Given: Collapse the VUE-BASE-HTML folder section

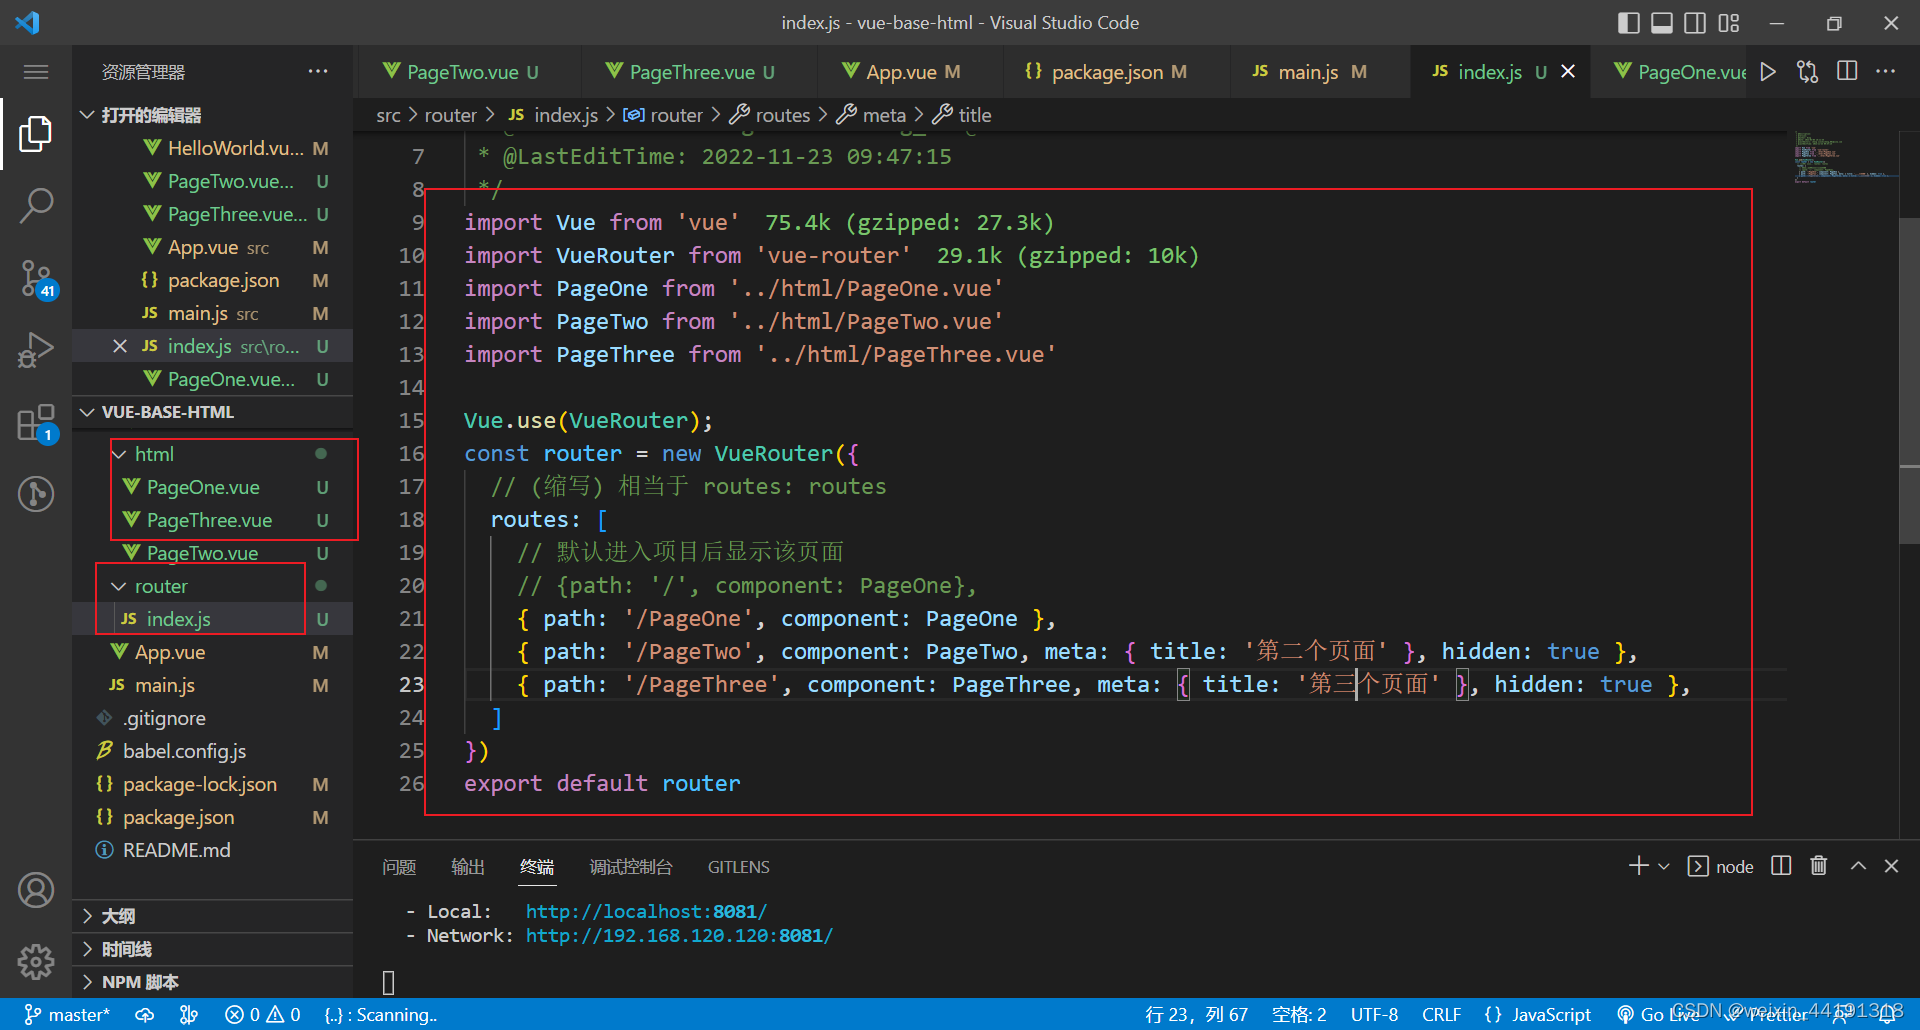Looking at the screenshot, I should (x=212, y=412).
